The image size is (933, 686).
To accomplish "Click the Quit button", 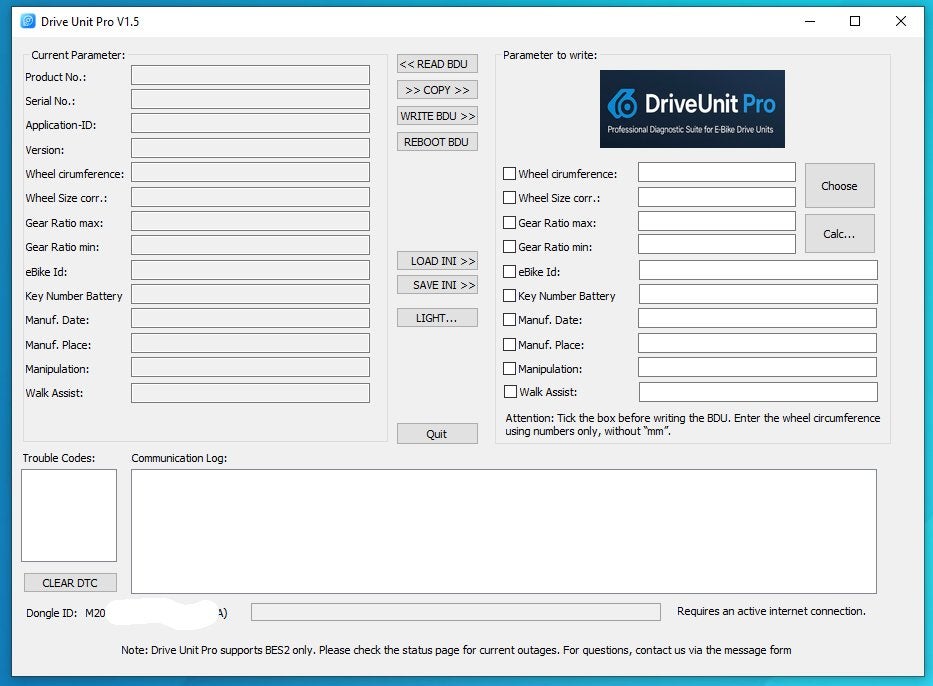I will click(x=437, y=434).
